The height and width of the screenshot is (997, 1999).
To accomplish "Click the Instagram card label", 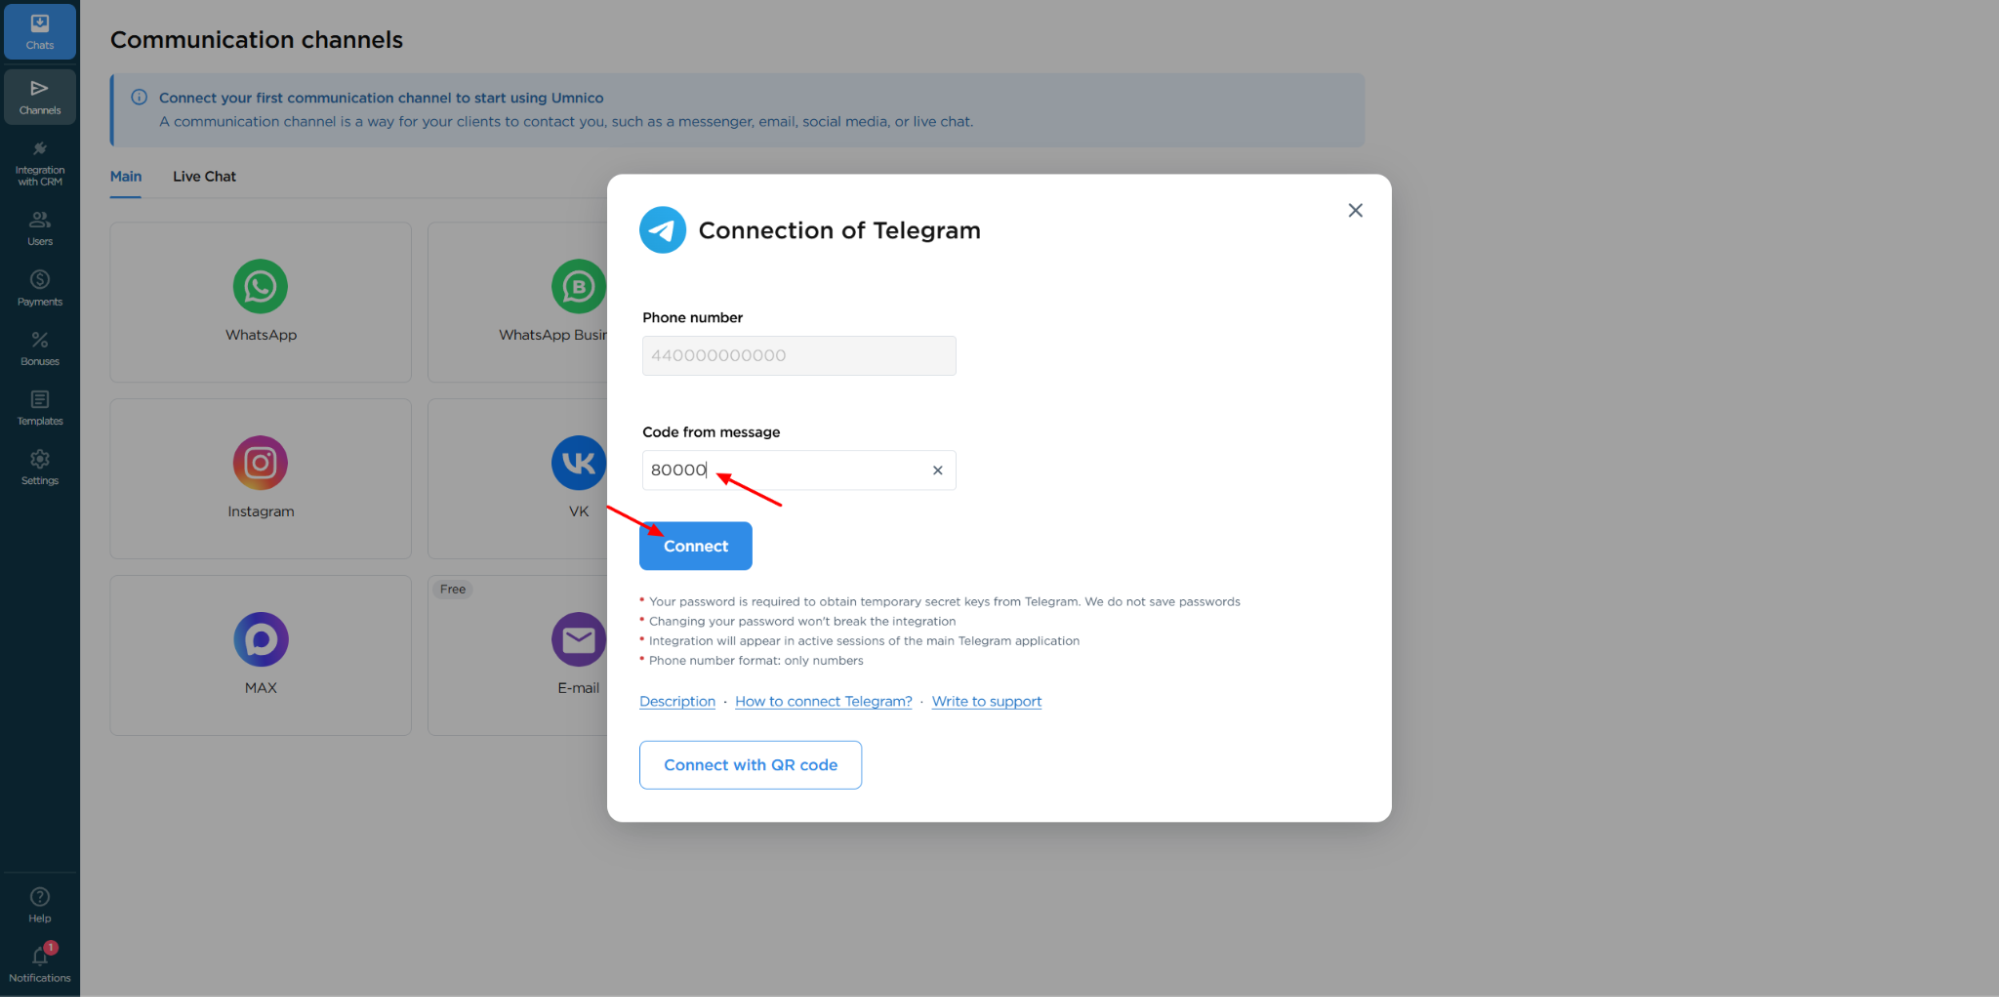I will point(261,511).
